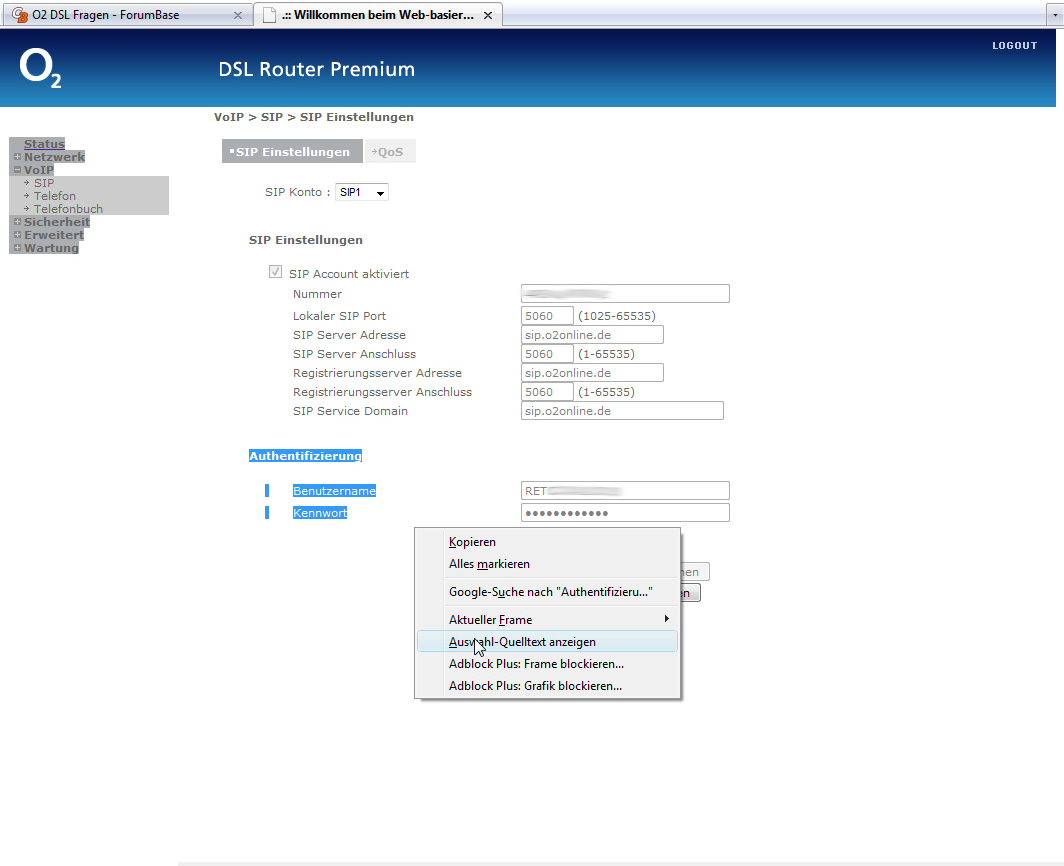Viewport: 1064px width, 866px height.
Task: Switch to QoS tab
Action: point(390,152)
